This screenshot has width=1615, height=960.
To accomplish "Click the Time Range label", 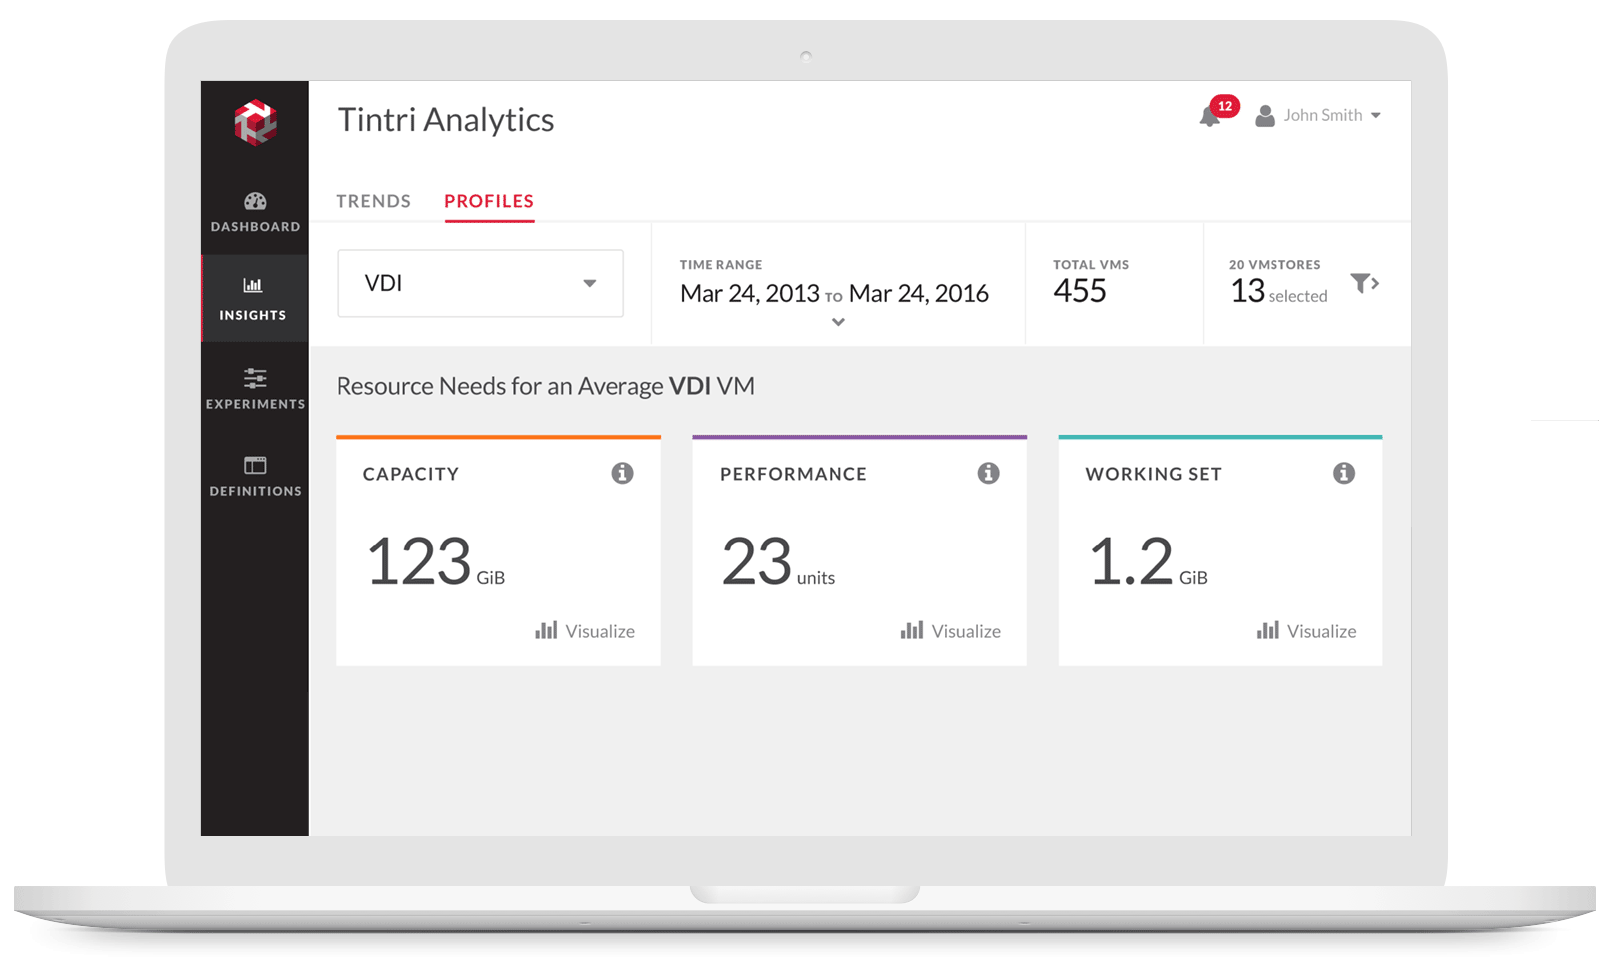I will (x=721, y=265).
